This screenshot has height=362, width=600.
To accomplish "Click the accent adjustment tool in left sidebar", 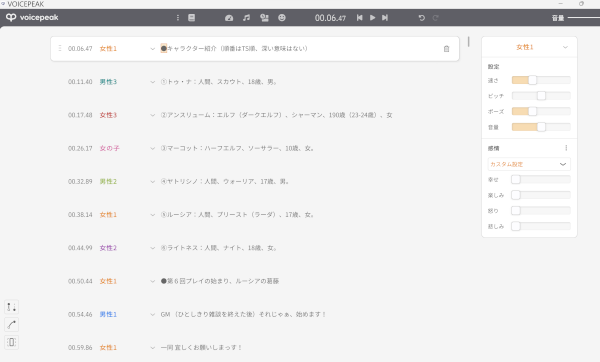I will (x=11, y=307).
